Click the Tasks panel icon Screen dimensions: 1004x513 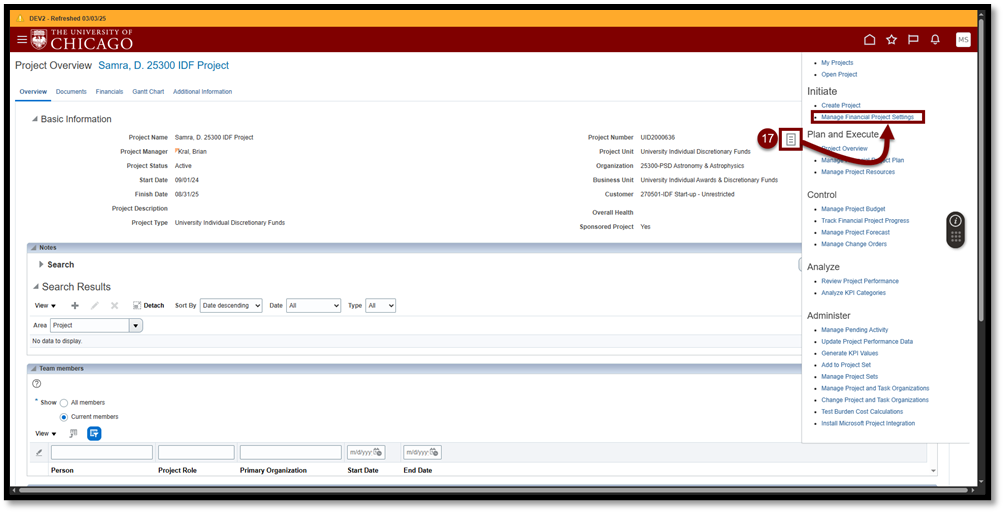790,140
